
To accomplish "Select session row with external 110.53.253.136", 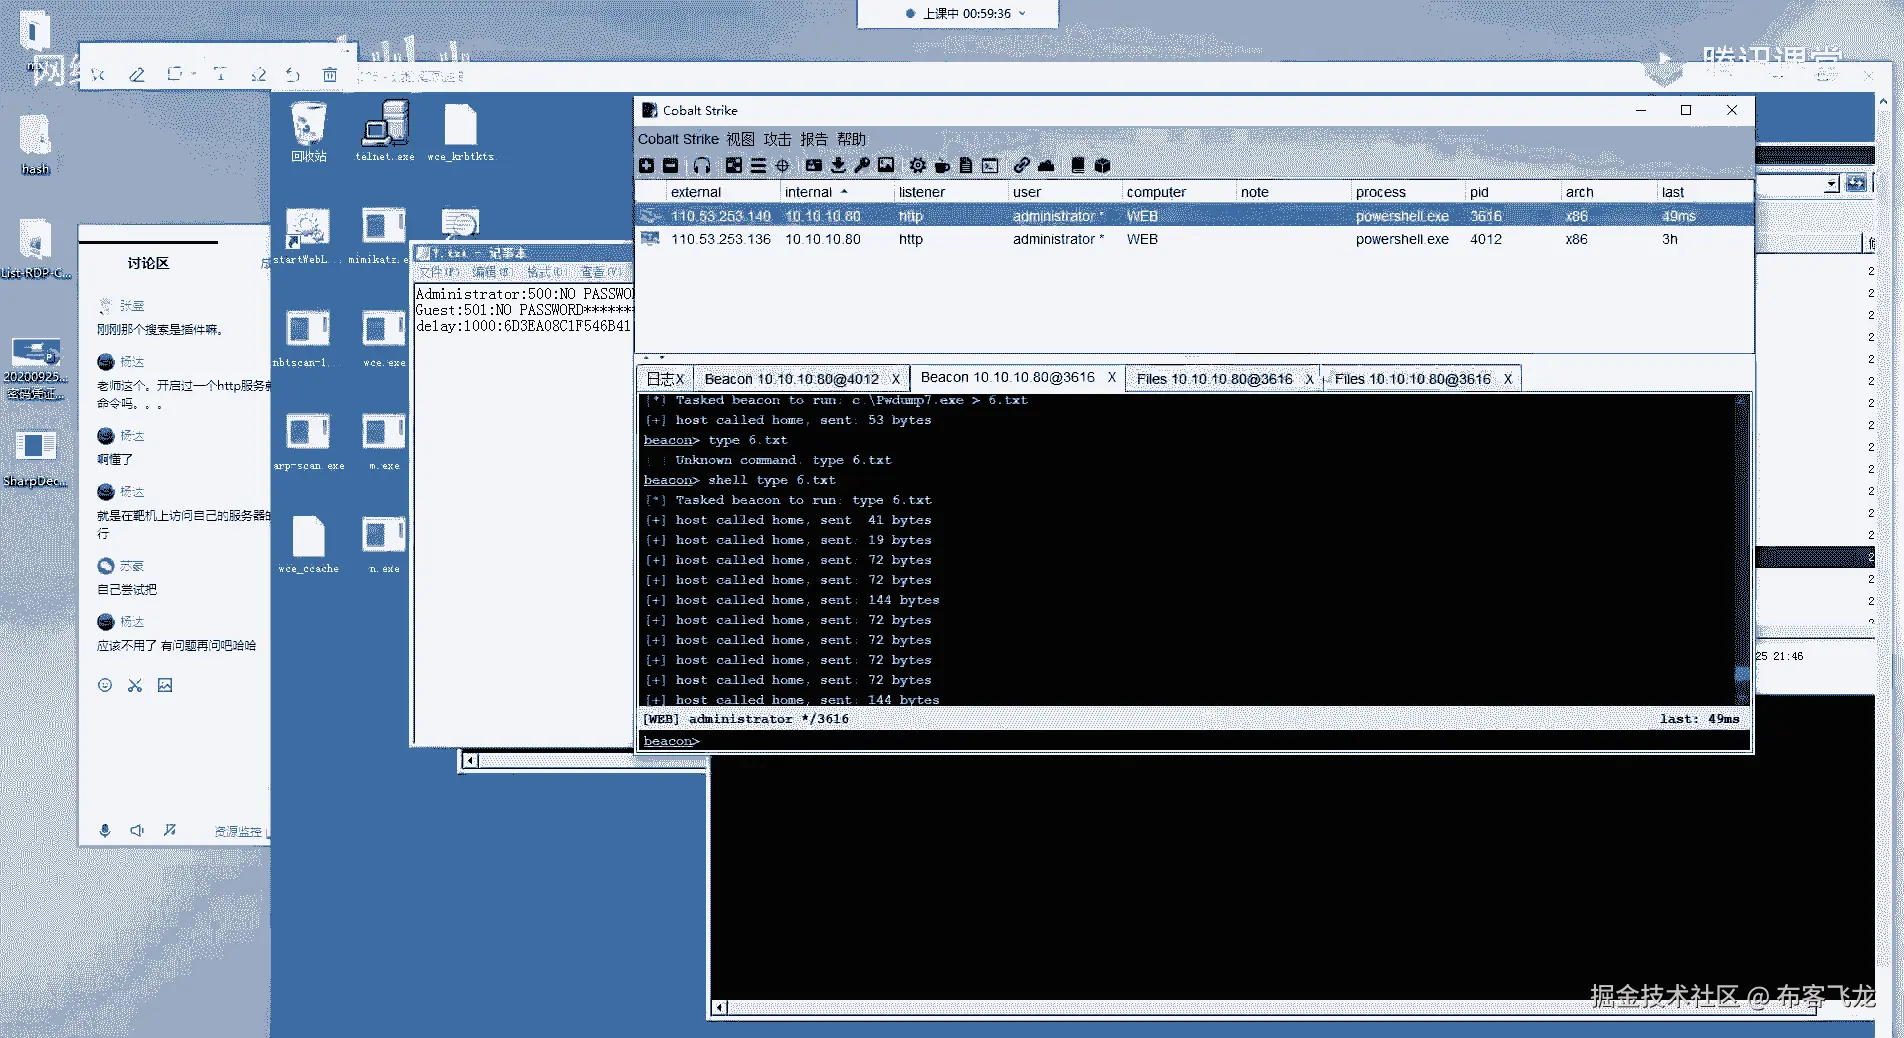I will pos(1194,239).
